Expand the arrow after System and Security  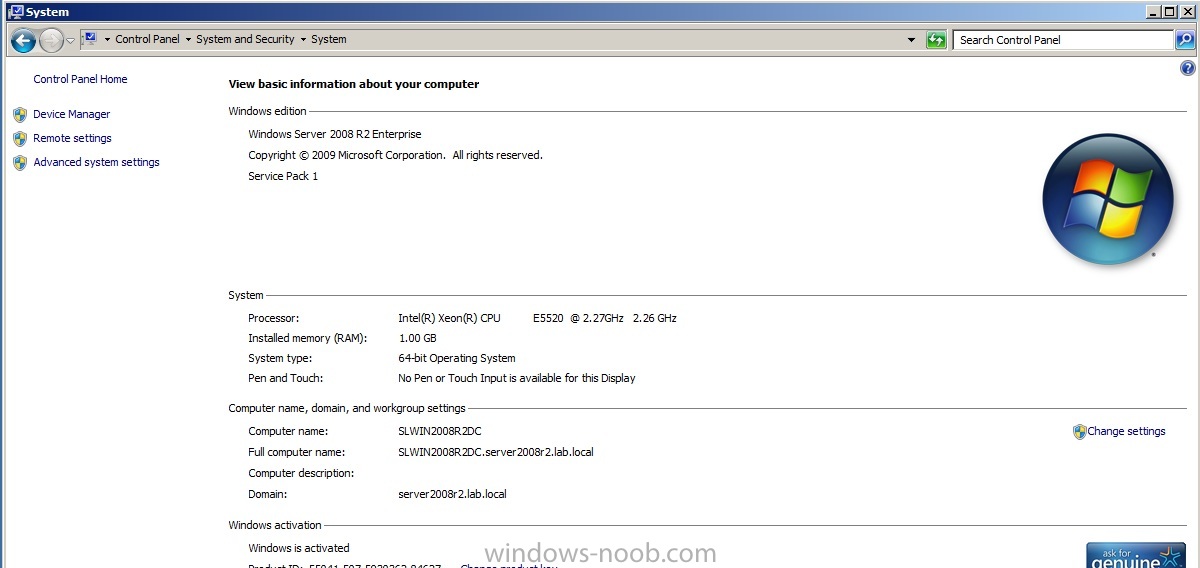pos(303,40)
